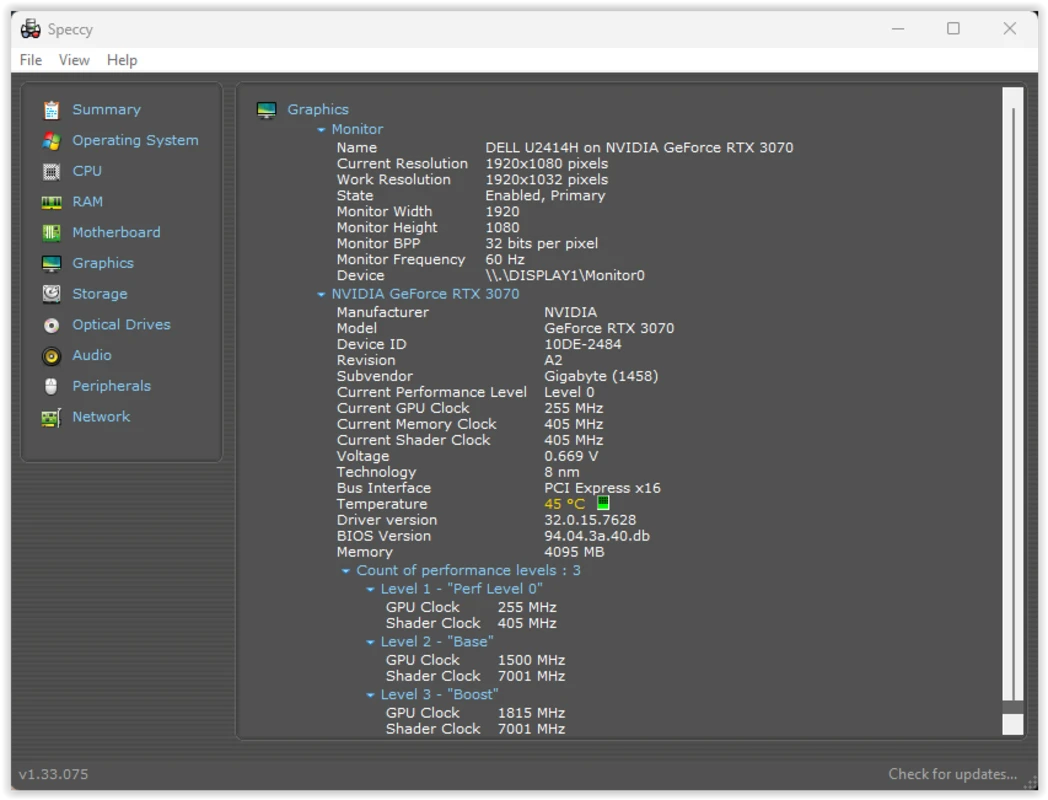Collapse the NVIDIA GeForce RTX 3070 section
Screen dimensions: 1048x800
tap(320, 294)
